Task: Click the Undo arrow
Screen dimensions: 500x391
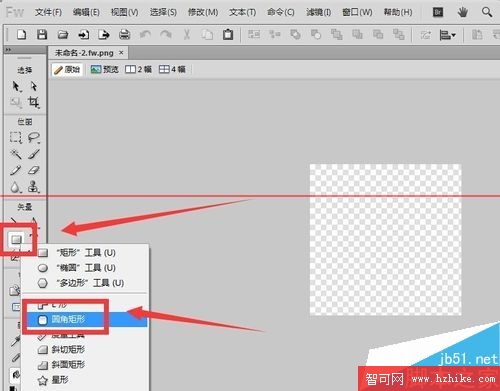Action: (145, 34)
